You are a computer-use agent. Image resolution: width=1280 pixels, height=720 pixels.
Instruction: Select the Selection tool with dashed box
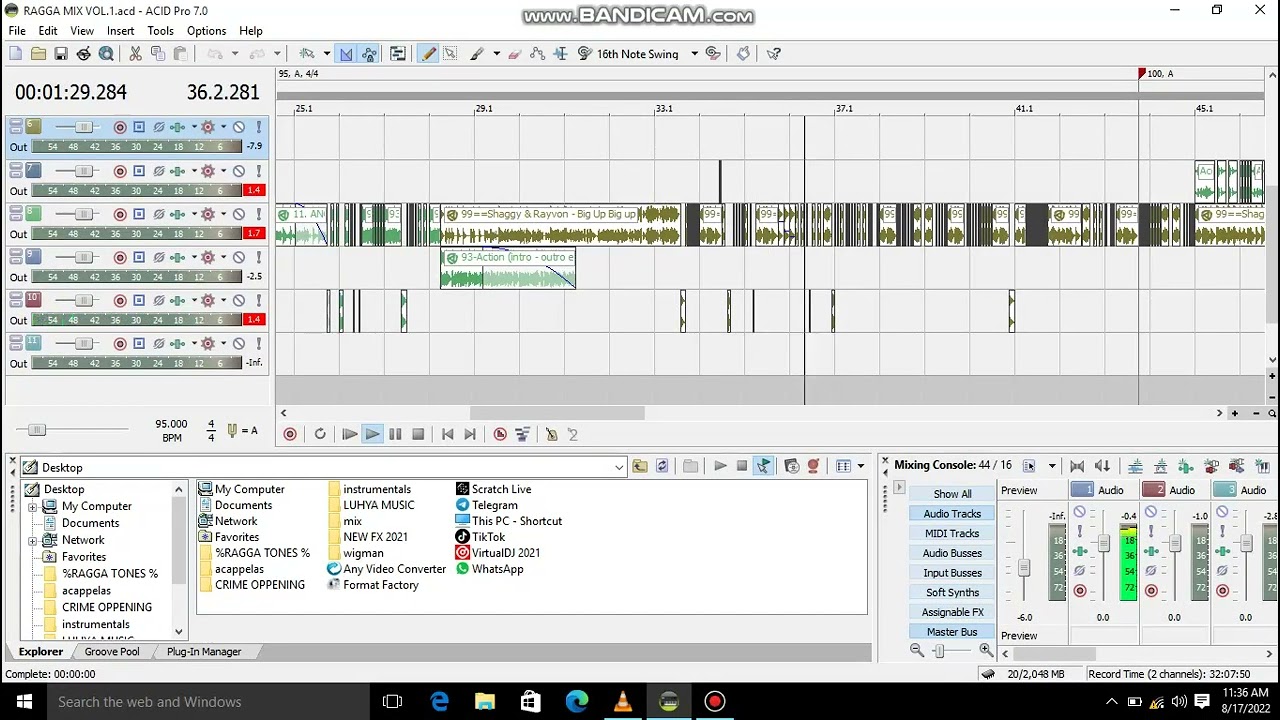pos(450,54)
